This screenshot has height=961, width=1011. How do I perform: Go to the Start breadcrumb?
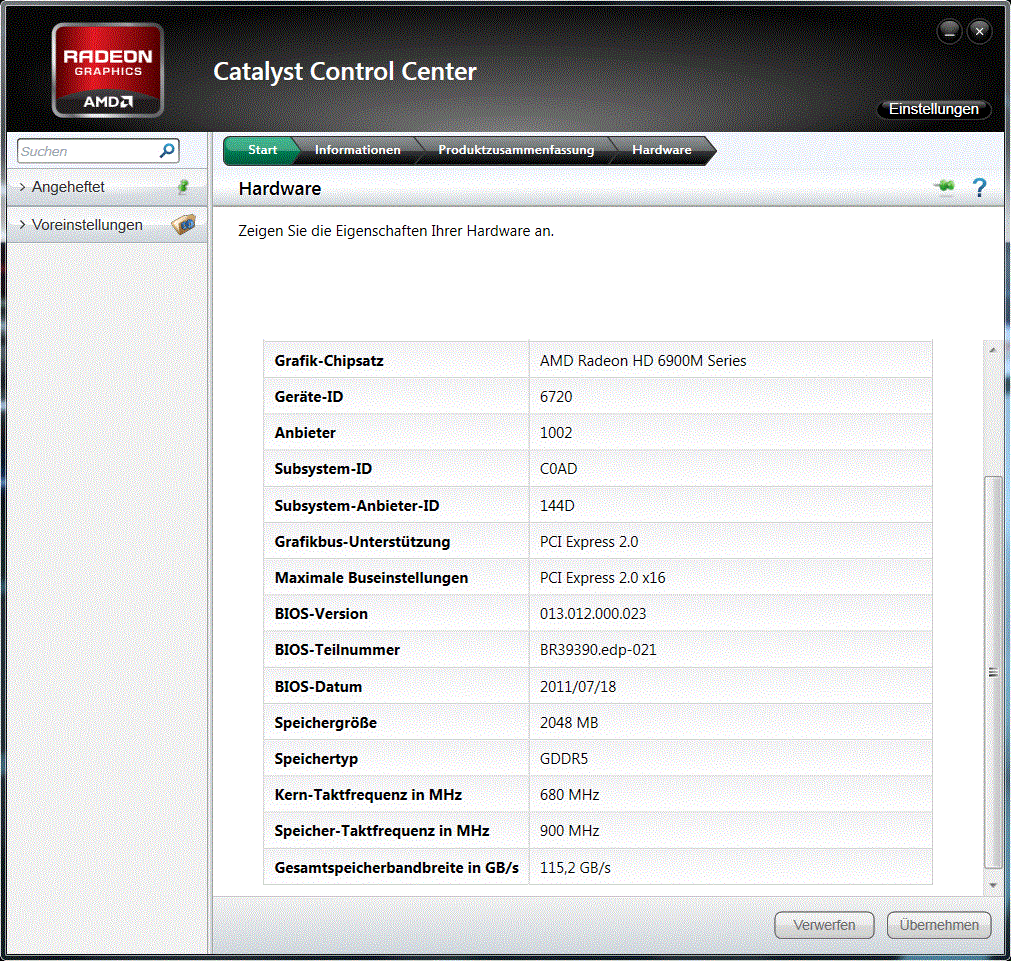262,150
